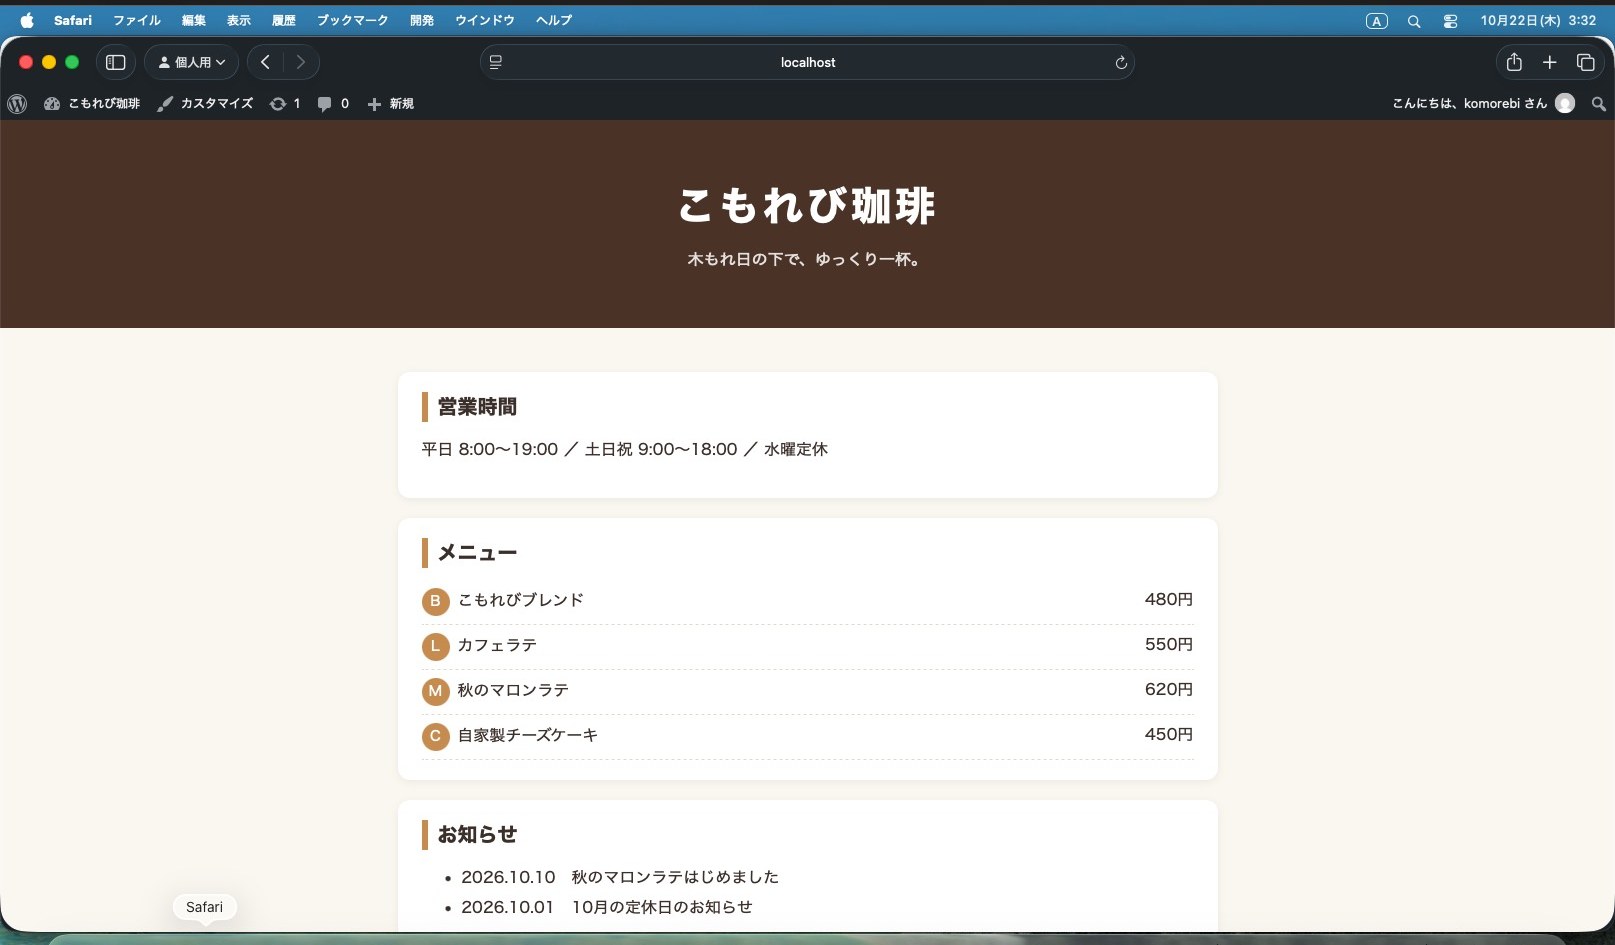Open the Safari menu in menu bar
Screen dimensions: 1615x945
coord(73,20)
